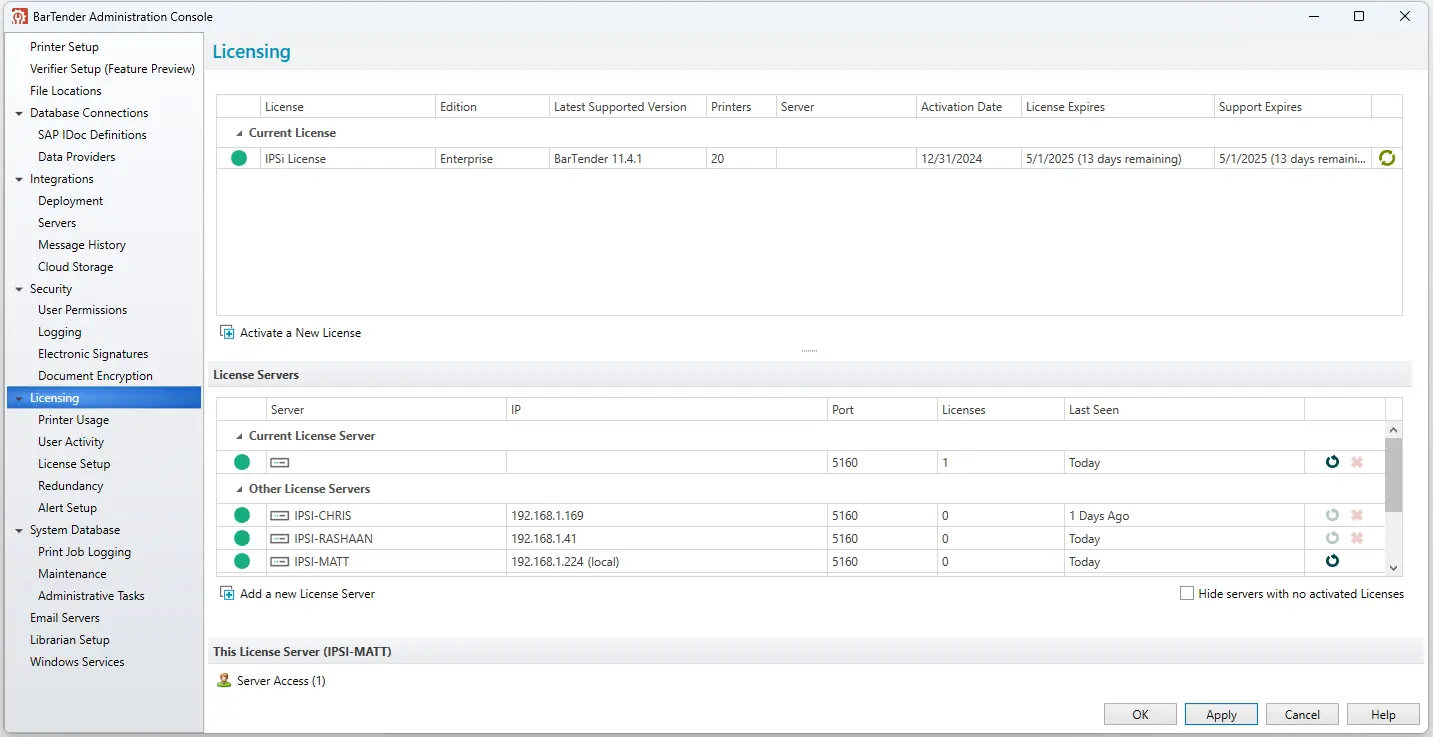The width and height of the screenshot is (1433, 737).
Task: Click the green status dot of Current License Server
Action: (x=242, y=462)
